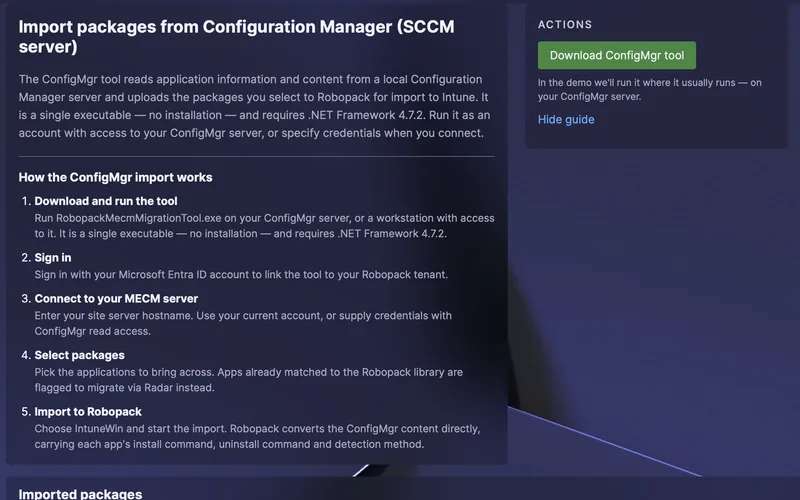Viewport: 800px width, 500px height.
Task: Click the 'Pick the applications to bring across' description
Action: [x=248, y=380]
